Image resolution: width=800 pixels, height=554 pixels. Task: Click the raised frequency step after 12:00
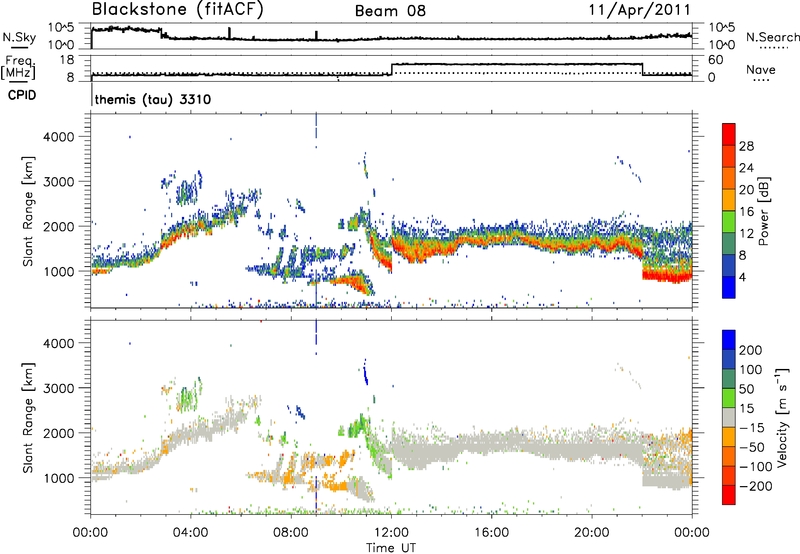[517, 64]
